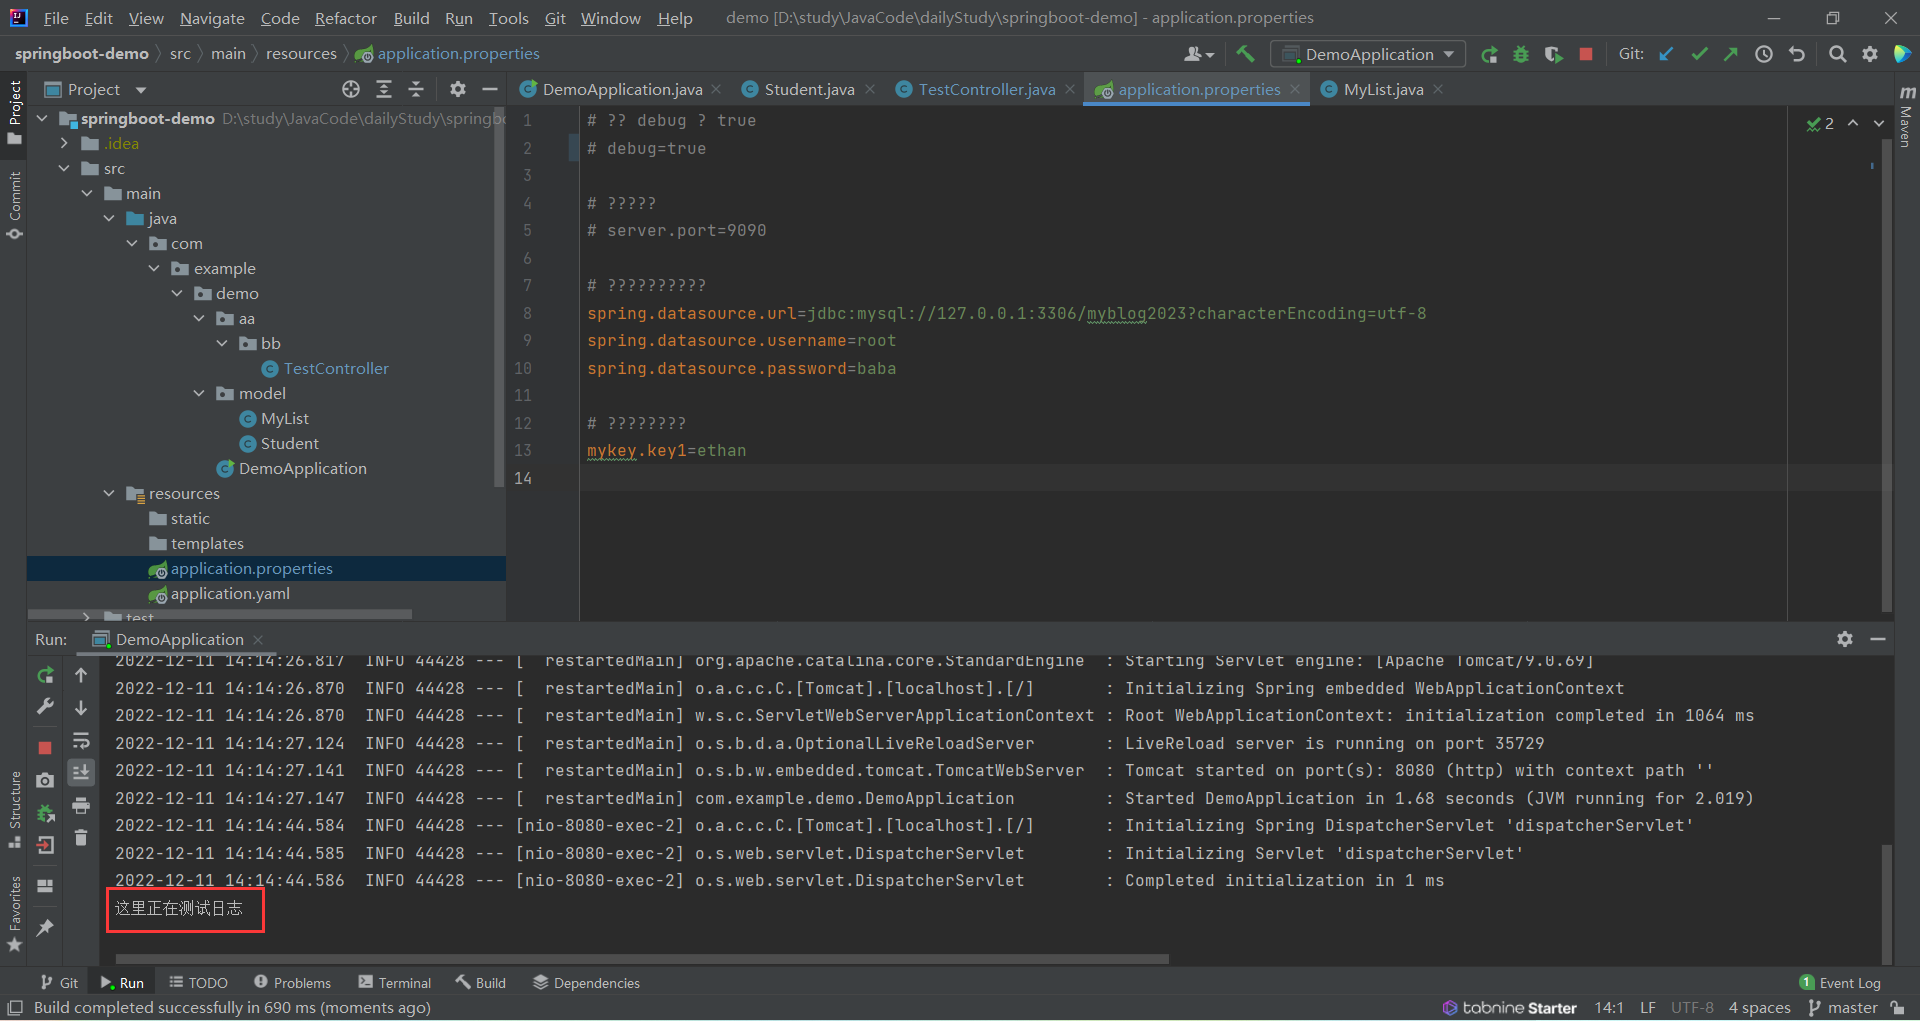The height and width of the screenshot is (1021, 1920).
Task: Collapse the example package
Action: [154, 268]
